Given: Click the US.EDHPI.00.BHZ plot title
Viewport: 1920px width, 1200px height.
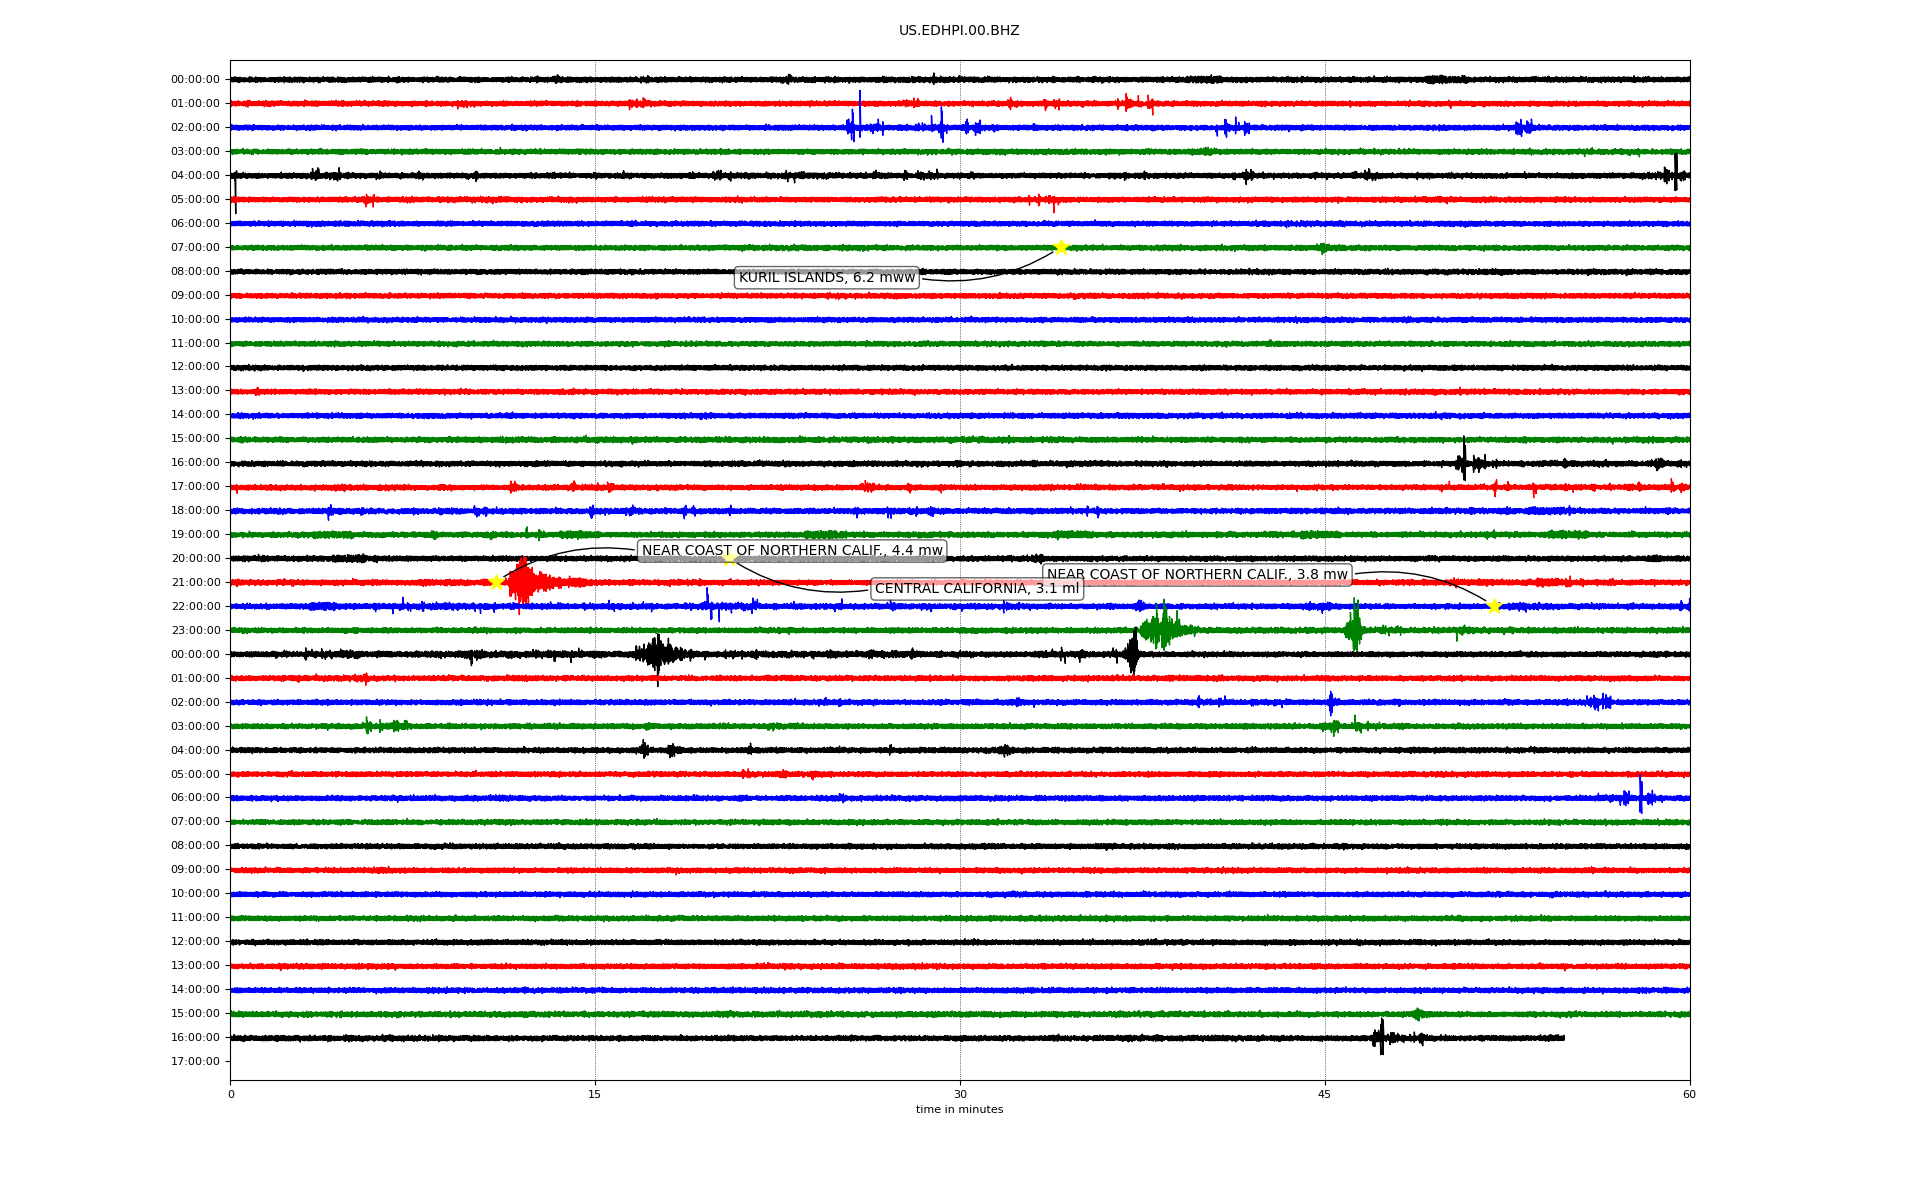Looking at the screenshot, I should click(x=959, y=31).
